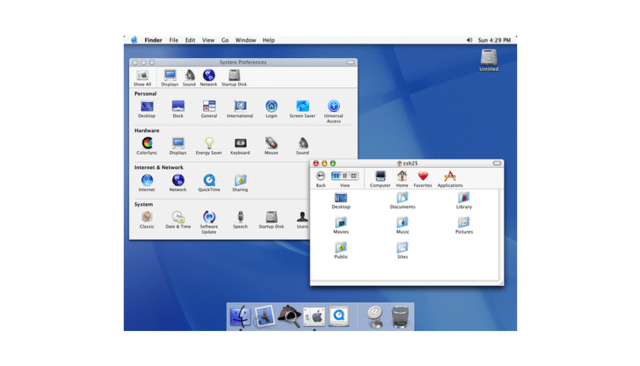Screen dimensions: 640x366
Task: Open Sherlock from the Dock
Action: pyautogui.click(x=289, y=316)
